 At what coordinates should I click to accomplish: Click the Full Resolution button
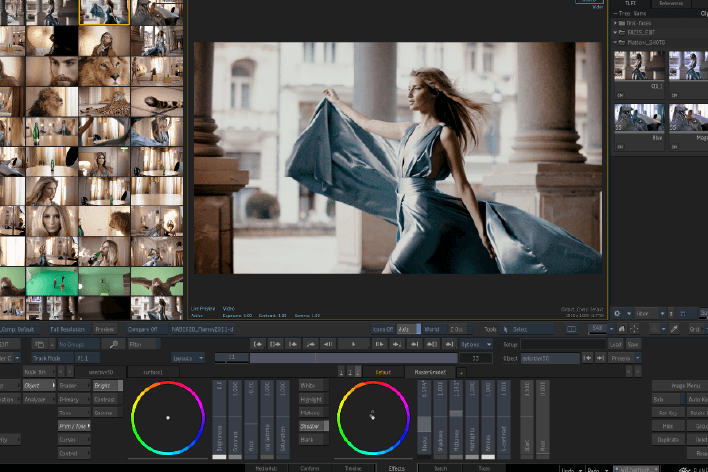click(x=68, y=329)
